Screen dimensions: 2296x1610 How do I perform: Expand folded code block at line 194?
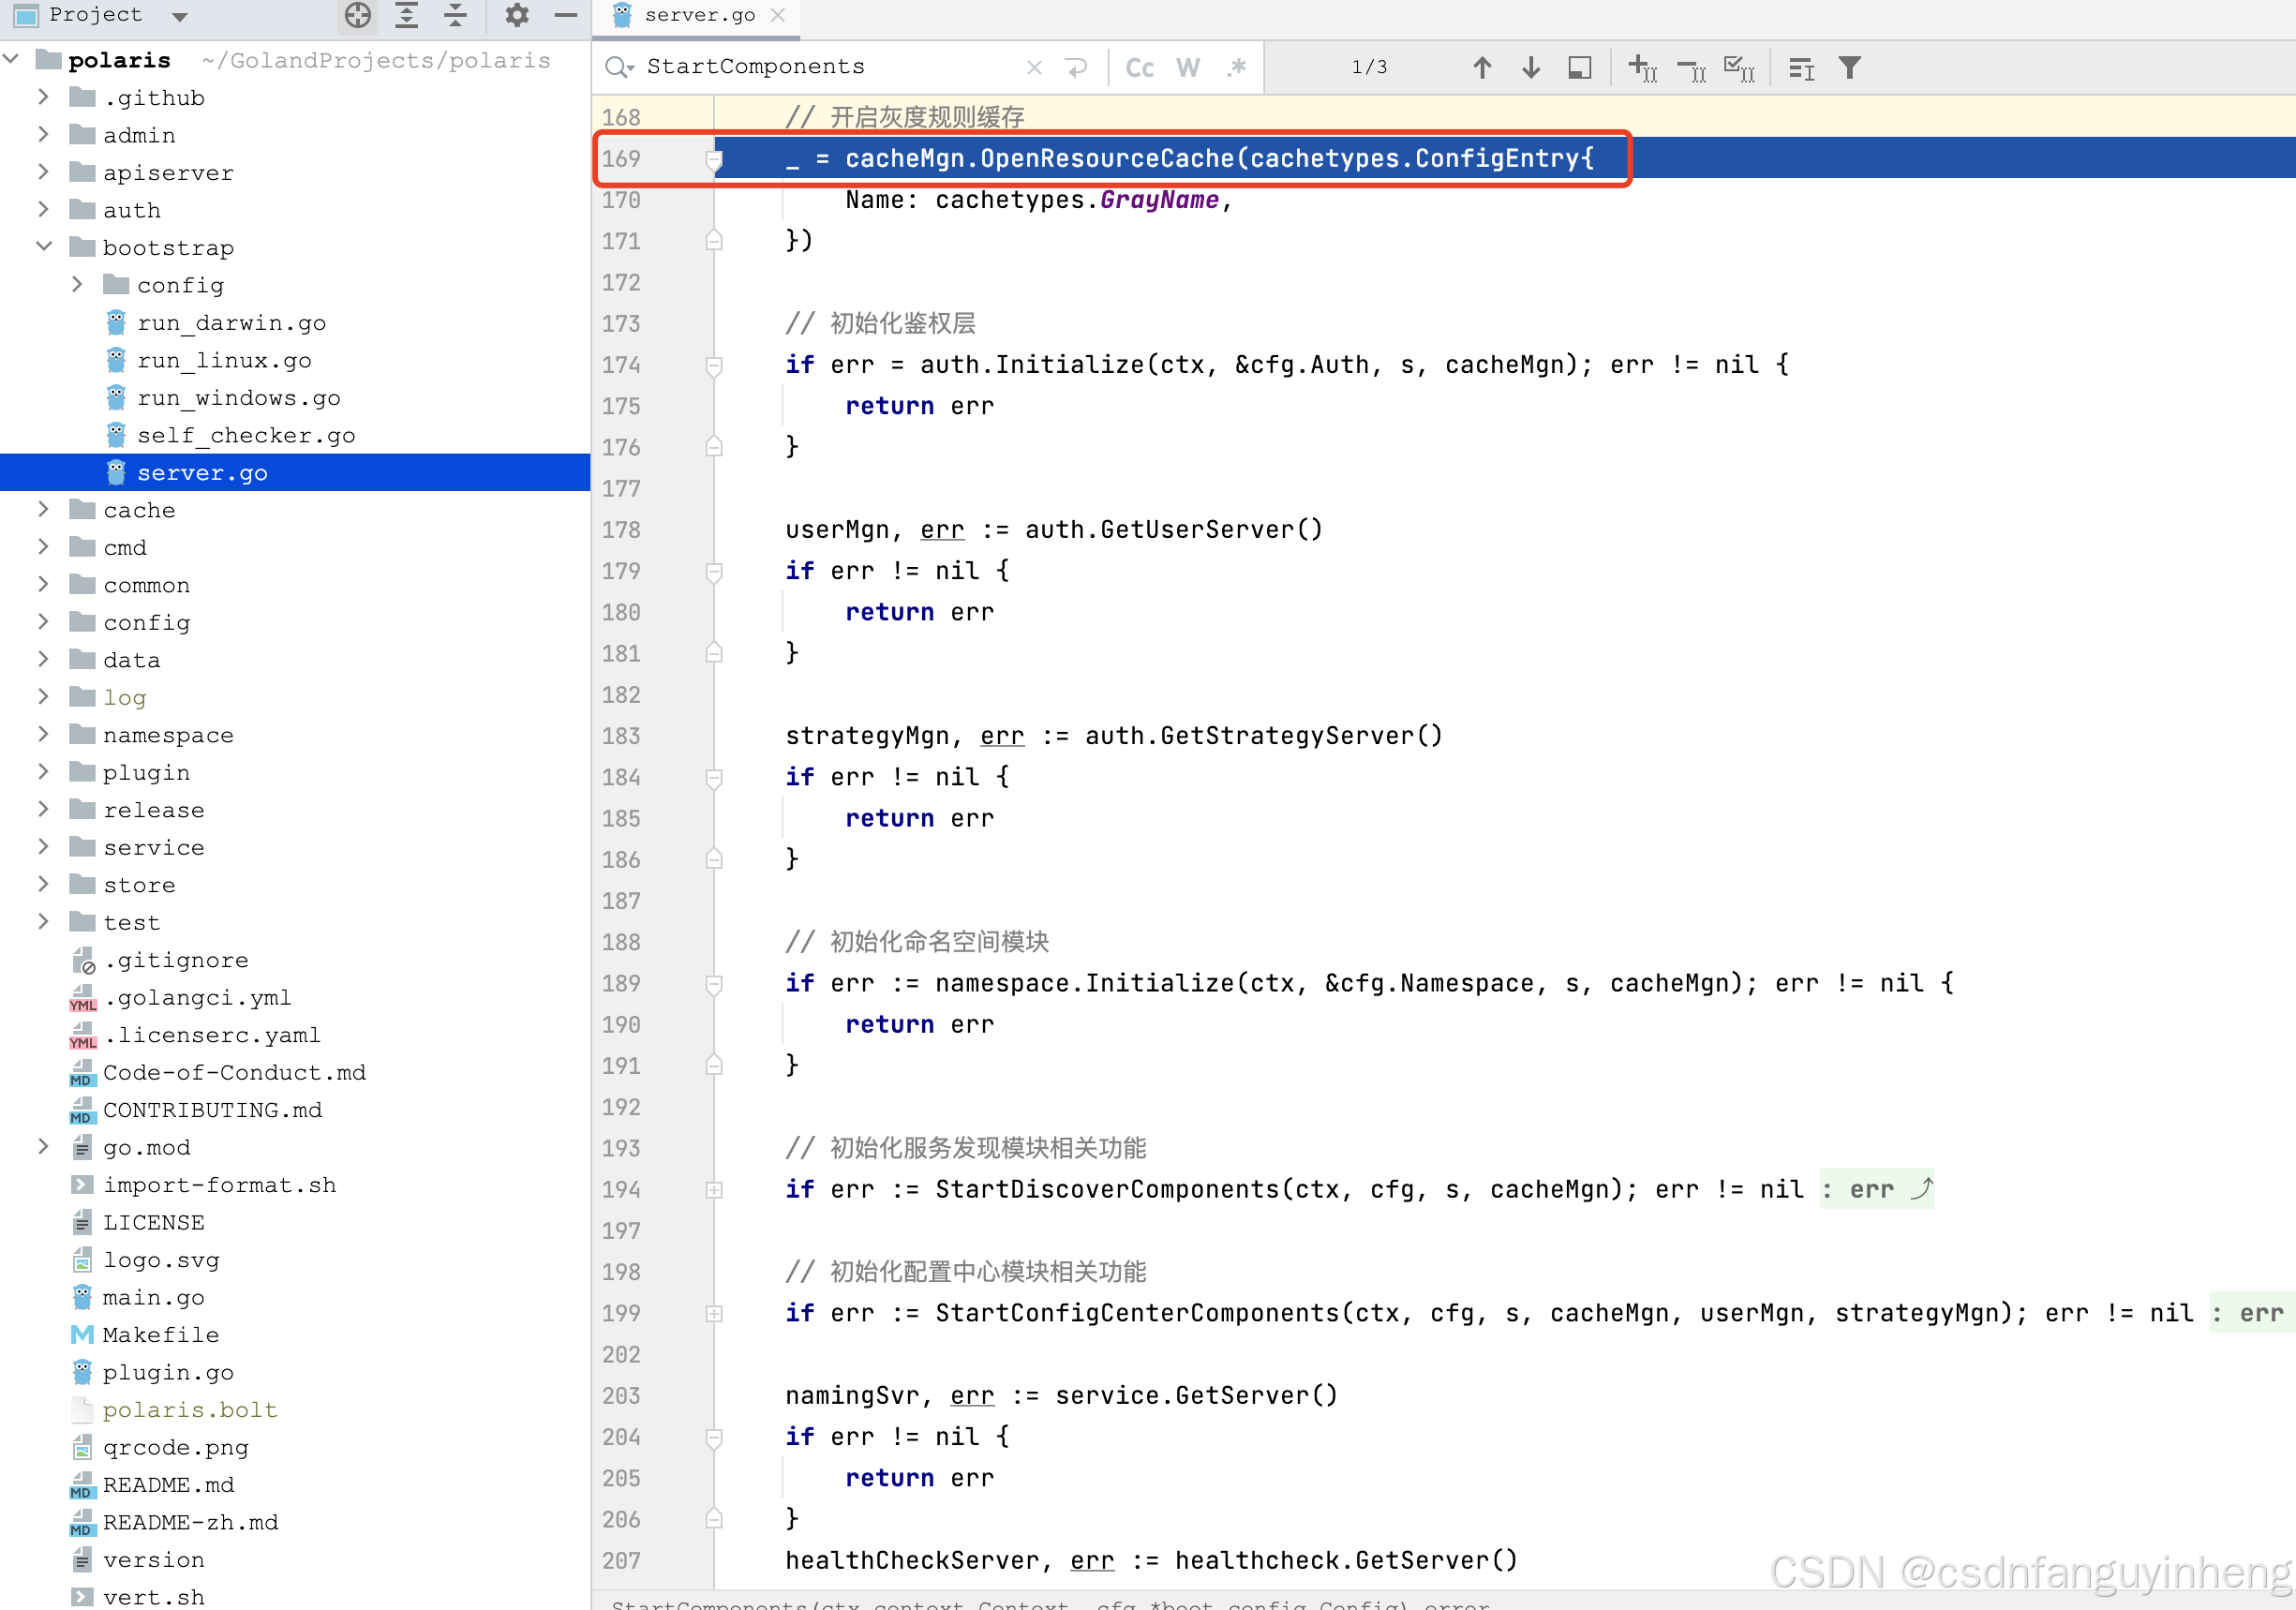[x=714, y=1189]
